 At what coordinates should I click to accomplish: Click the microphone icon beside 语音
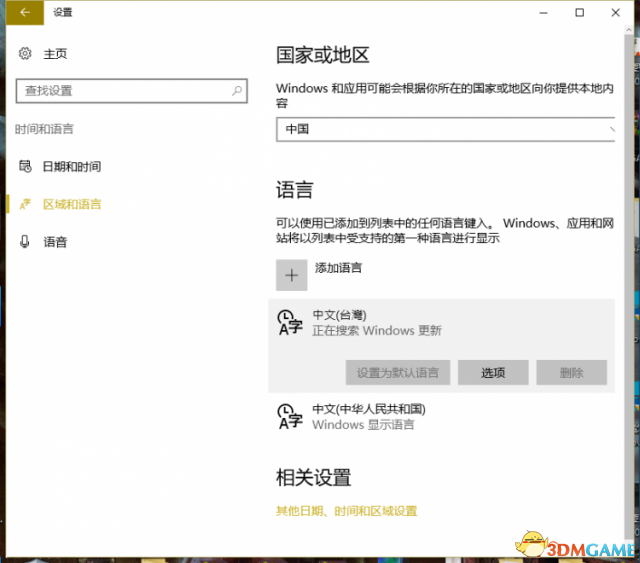(25, 242)
